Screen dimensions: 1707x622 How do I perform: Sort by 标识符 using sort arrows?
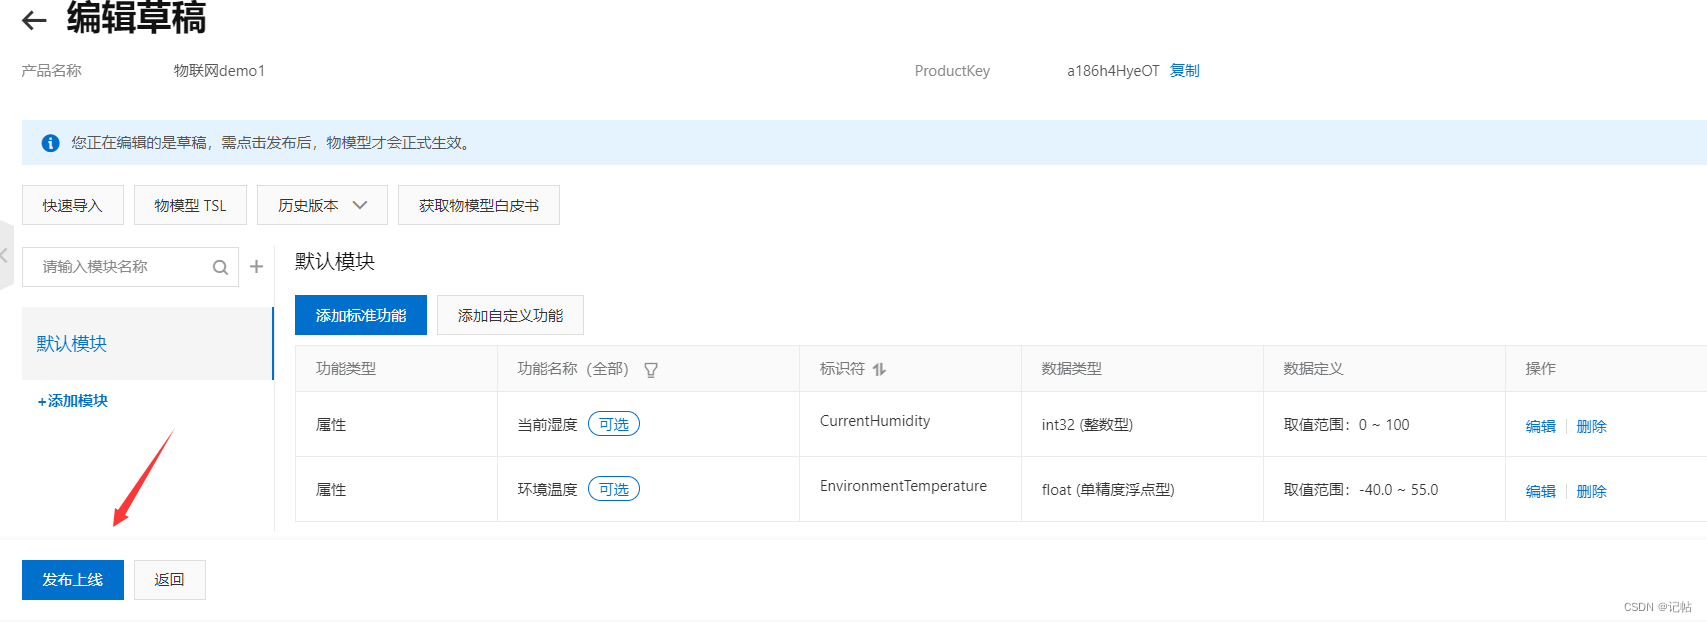(x=879, y=369)
